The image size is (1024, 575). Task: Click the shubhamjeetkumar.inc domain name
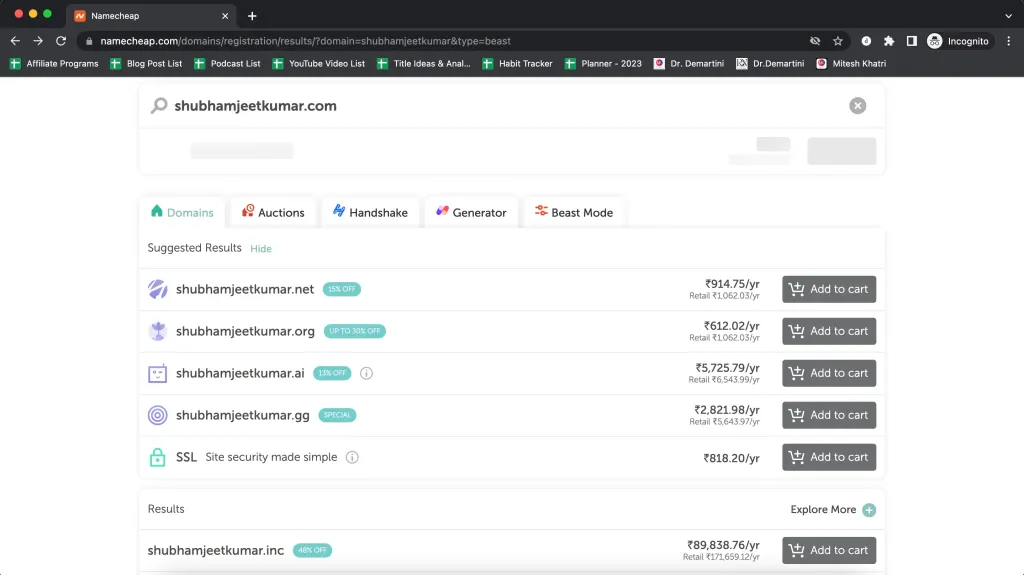coord(216,550)
